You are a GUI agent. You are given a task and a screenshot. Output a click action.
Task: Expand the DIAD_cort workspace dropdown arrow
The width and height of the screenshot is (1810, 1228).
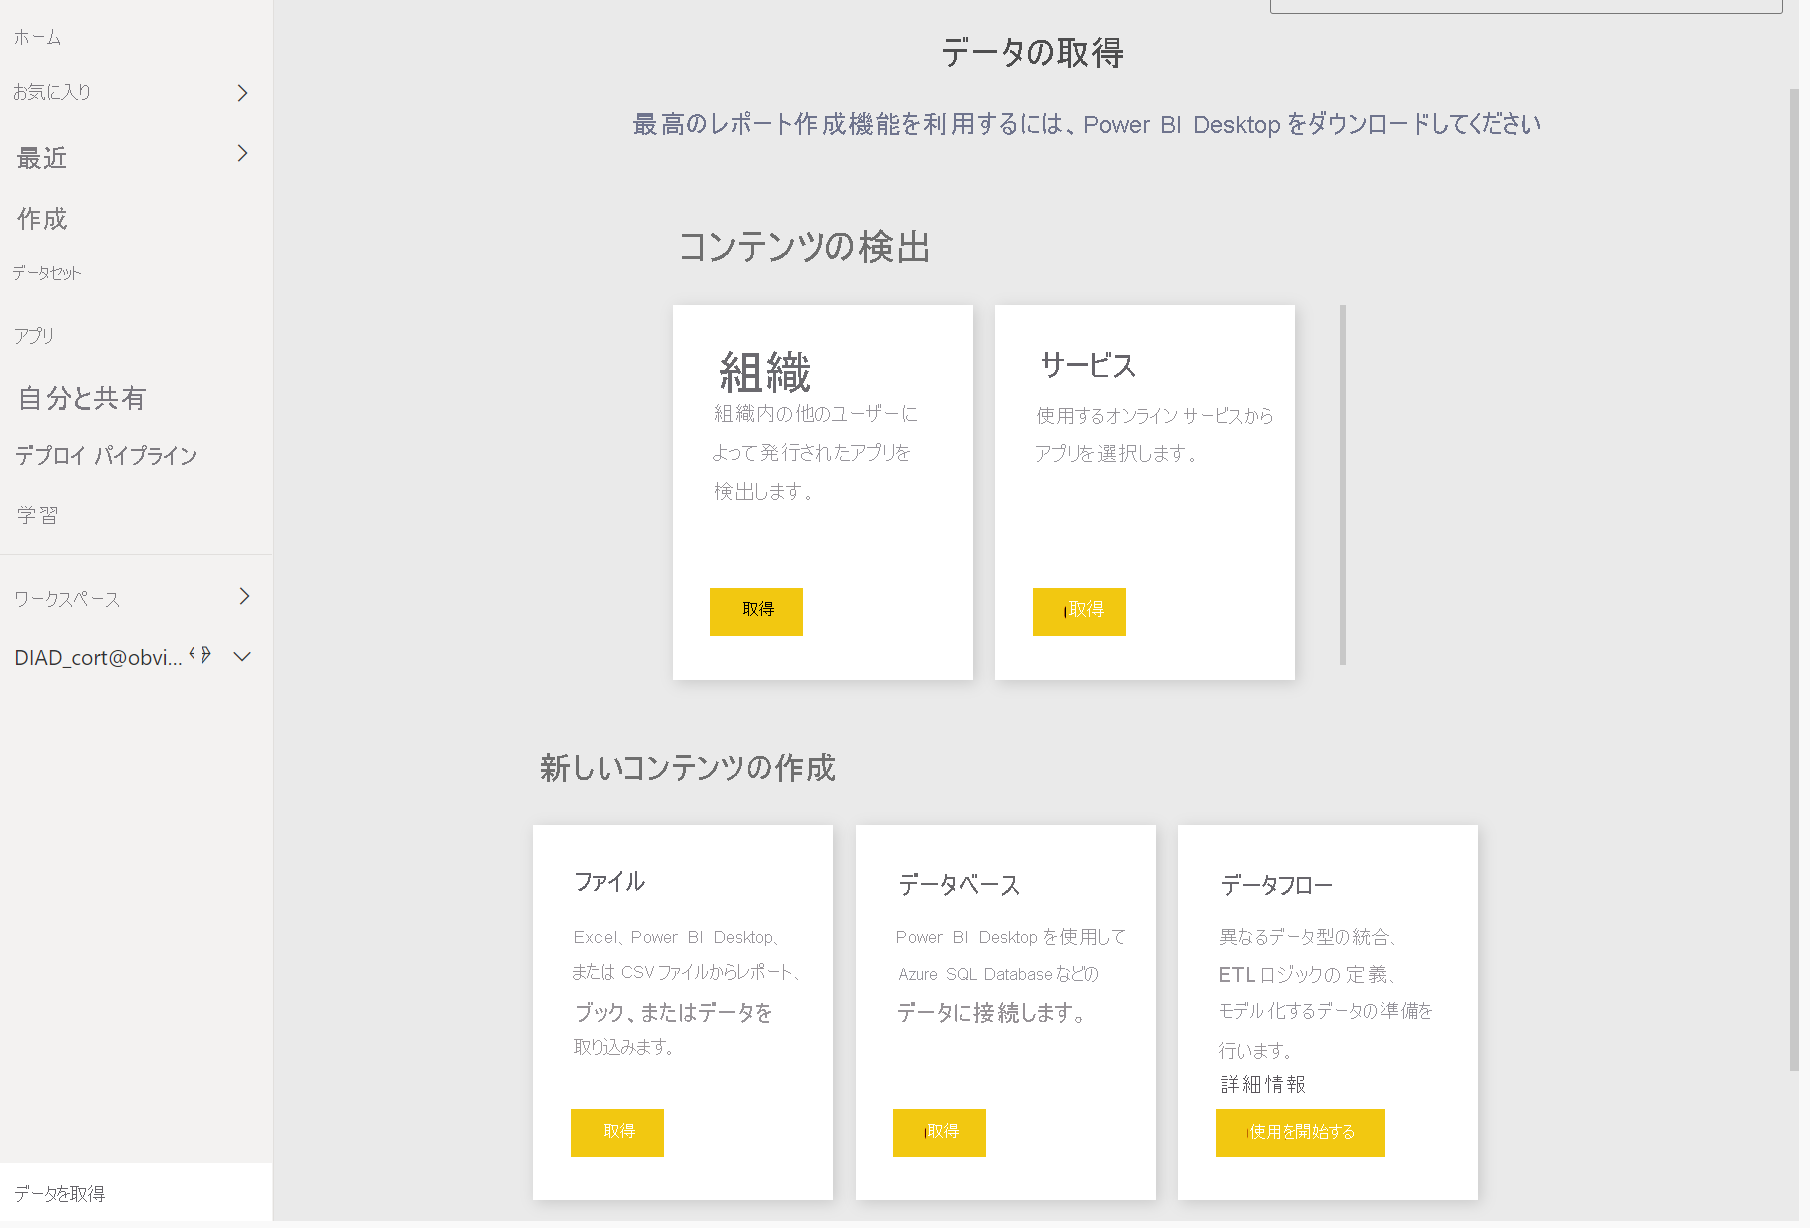242,656
